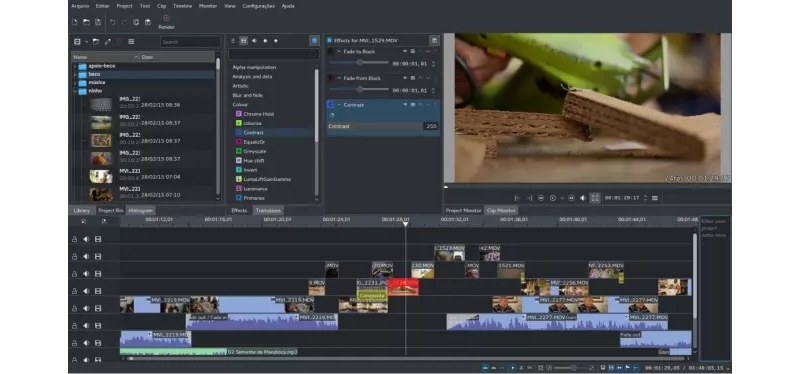Select the red highlighted clip in timeline

404,287
